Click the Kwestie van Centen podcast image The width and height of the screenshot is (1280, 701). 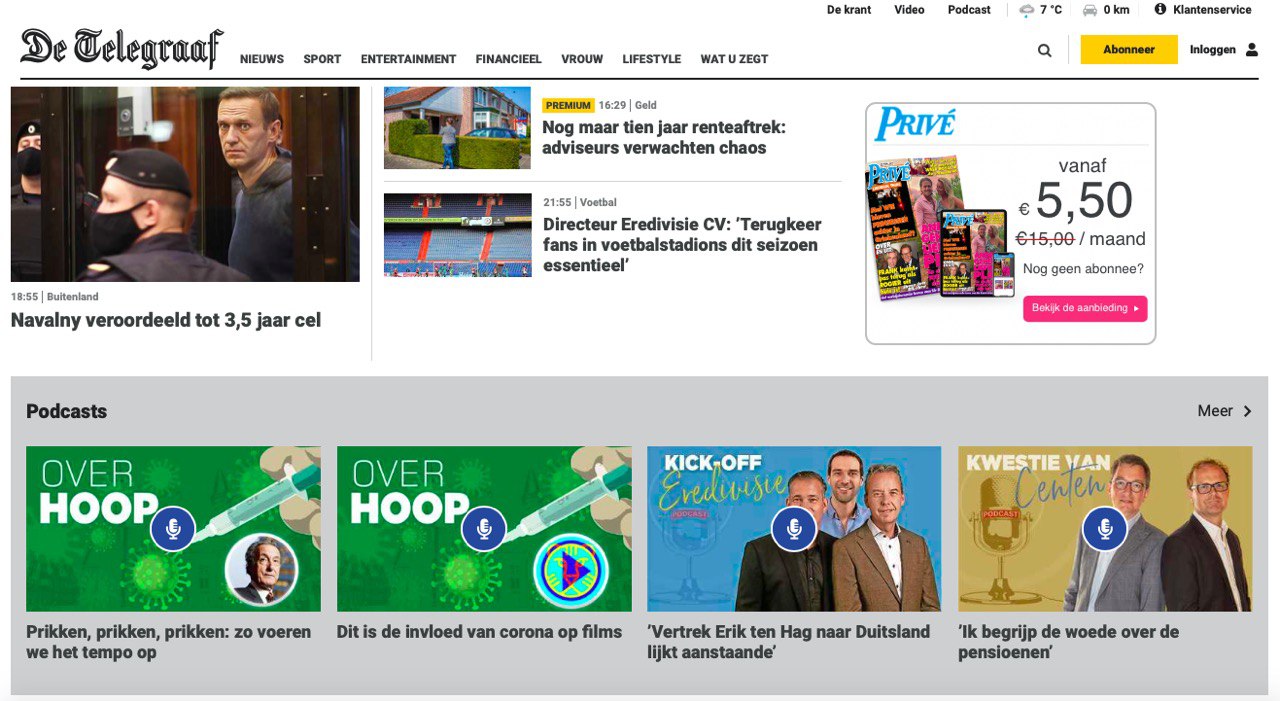coord(1105,529)
